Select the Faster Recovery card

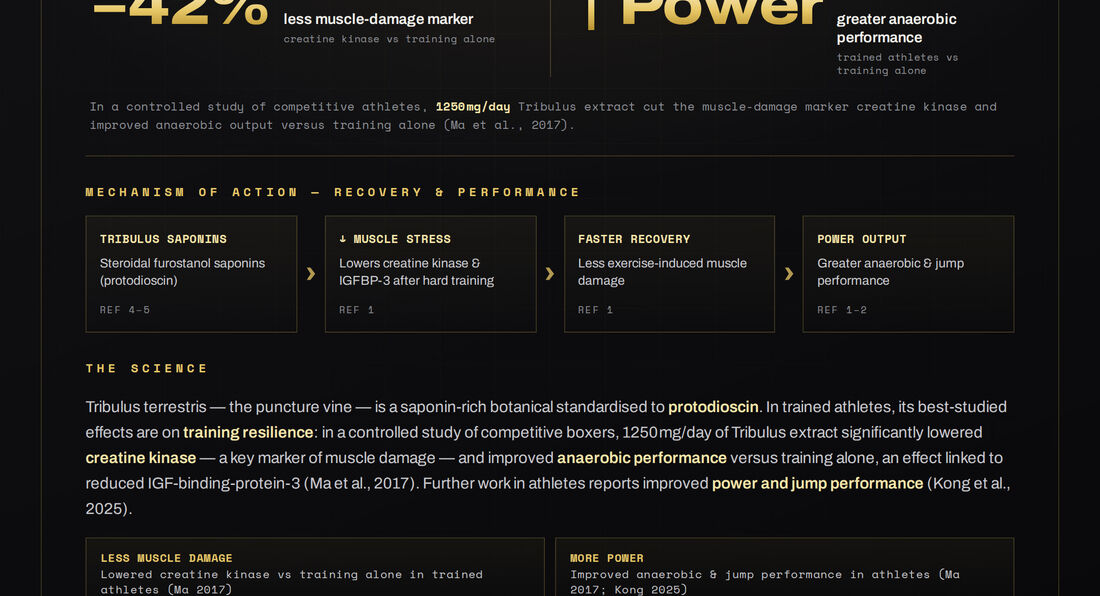tap(669, 273)
